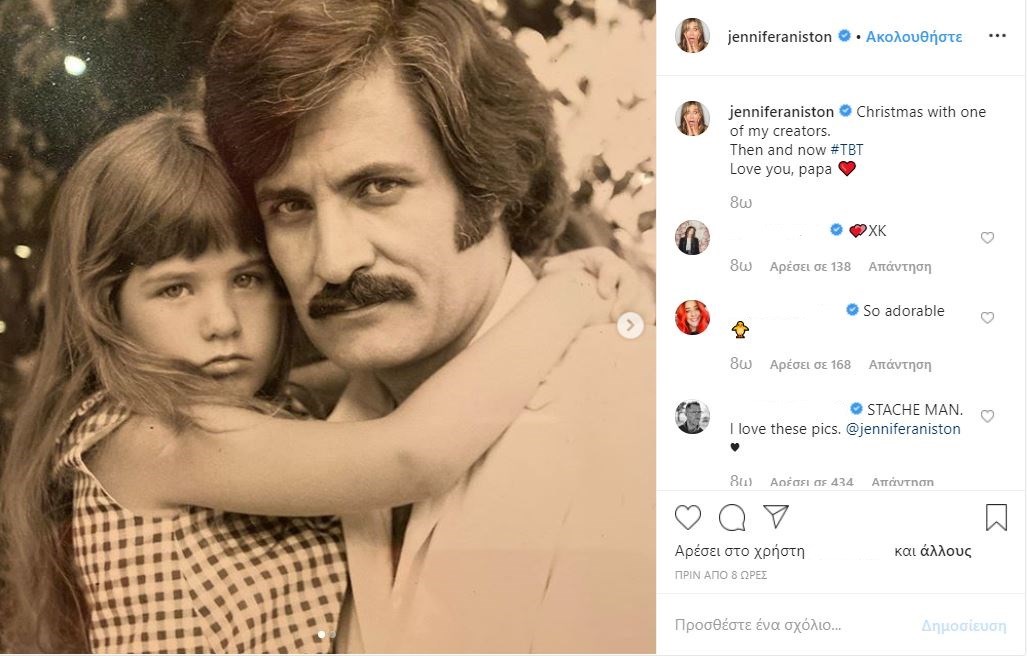Screen dimensions: 1027x656
Task: Open the avatar of the 'STACHE MAN' commenter
Action: pos(692,416)
